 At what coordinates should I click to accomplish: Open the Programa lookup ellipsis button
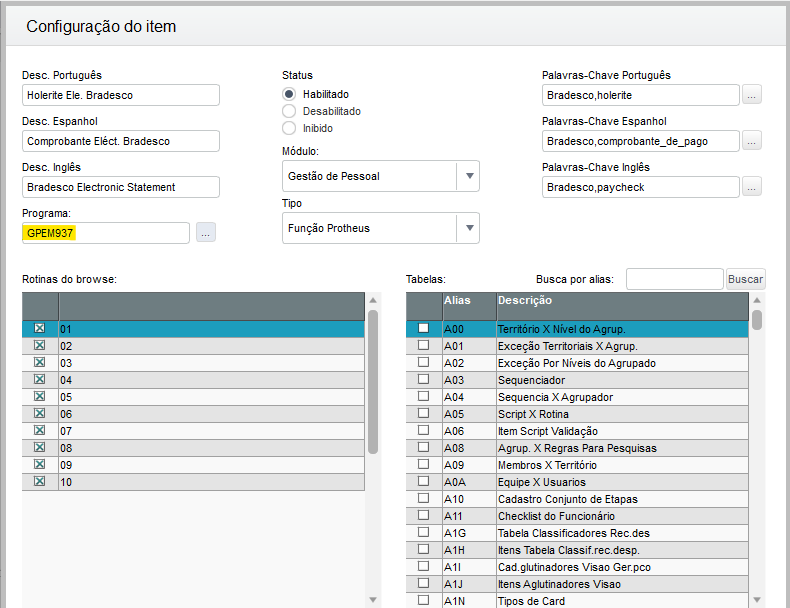pyautogui.click(x=206, y=232)
